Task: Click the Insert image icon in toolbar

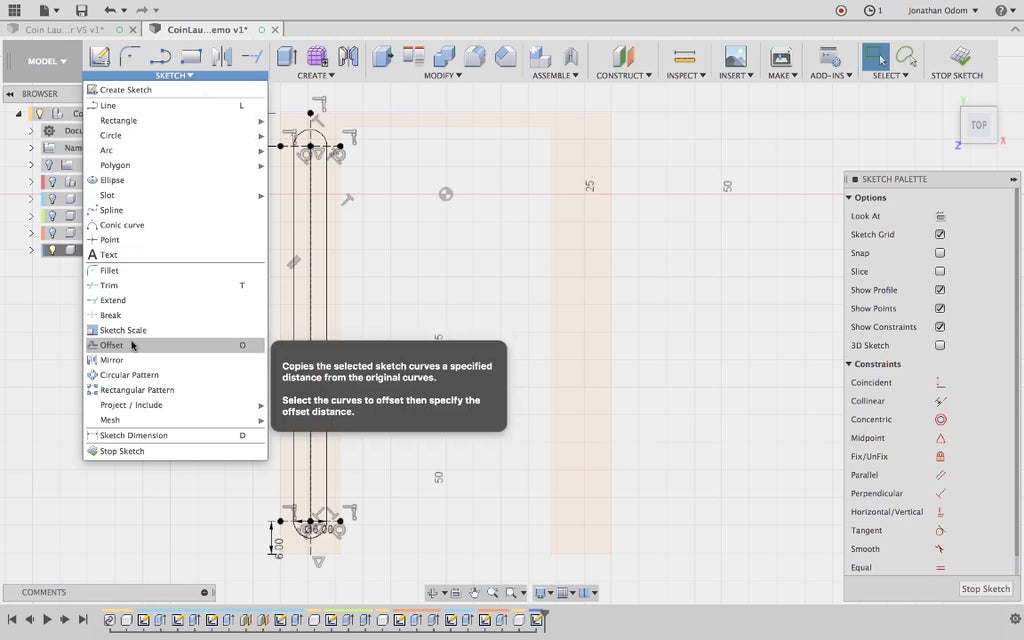Action: coord(735,57)
